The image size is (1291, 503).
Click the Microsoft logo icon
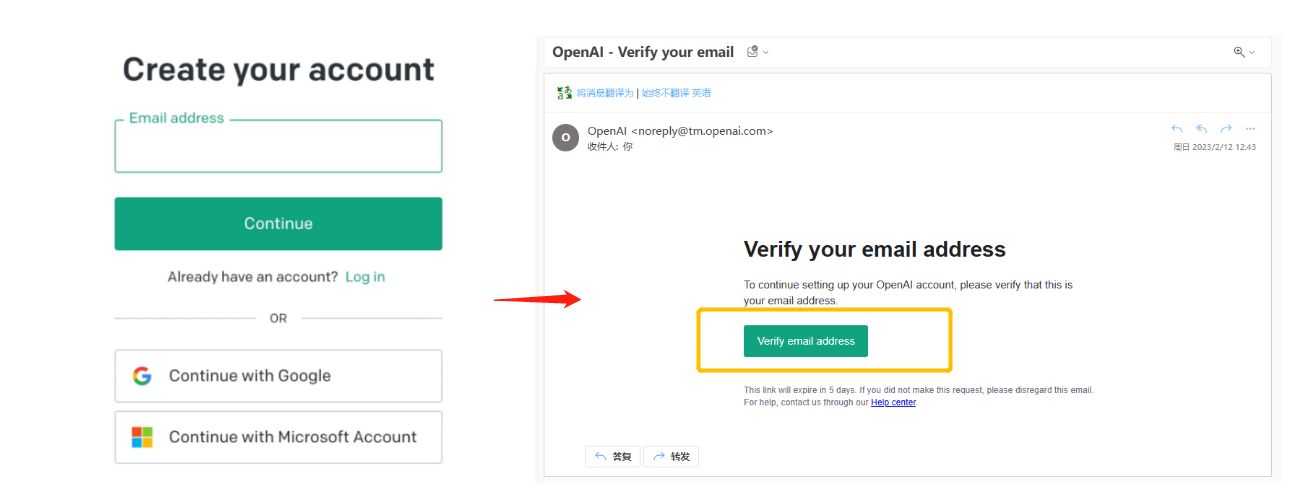(x=142, y=437)
